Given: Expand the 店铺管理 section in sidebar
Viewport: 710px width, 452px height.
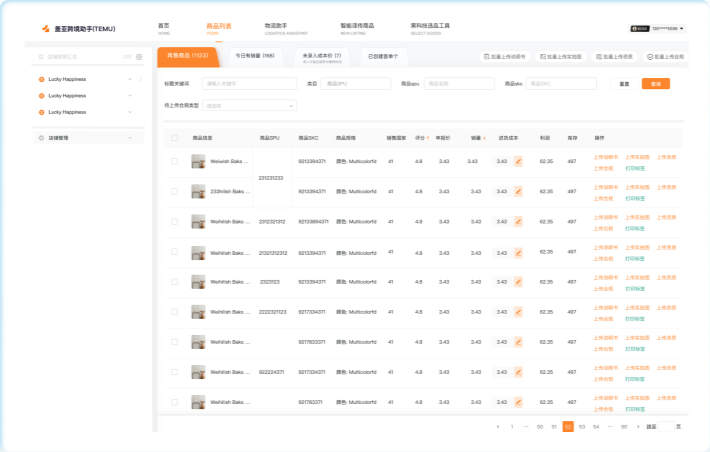Looking at the screenshot, I should 129,137.
